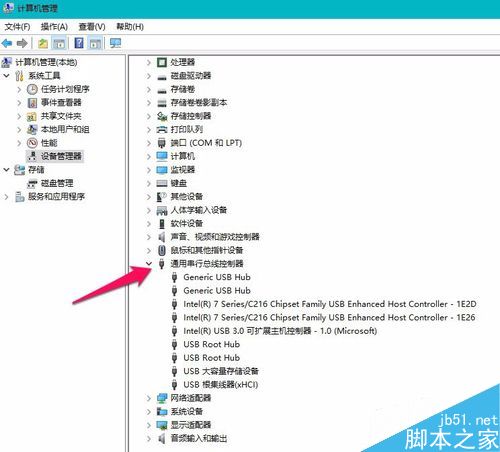The height and width of the screenshot is (452, 500).
Task: Click the 通用串行总线控制器 USB icon
Action: [162, 264]
